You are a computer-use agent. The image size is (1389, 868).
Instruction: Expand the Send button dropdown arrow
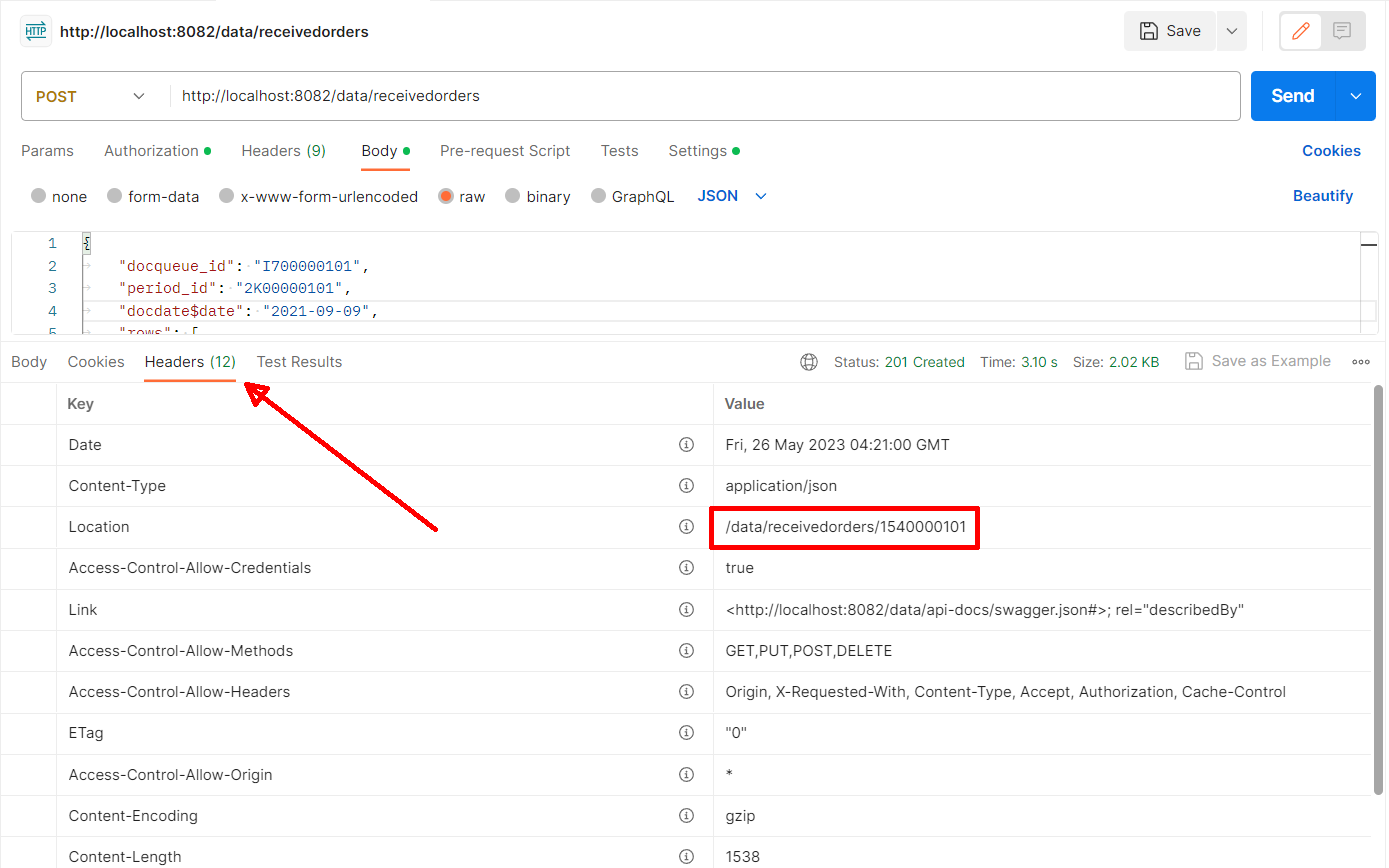pyautogui.click(x=1356, y=96)
